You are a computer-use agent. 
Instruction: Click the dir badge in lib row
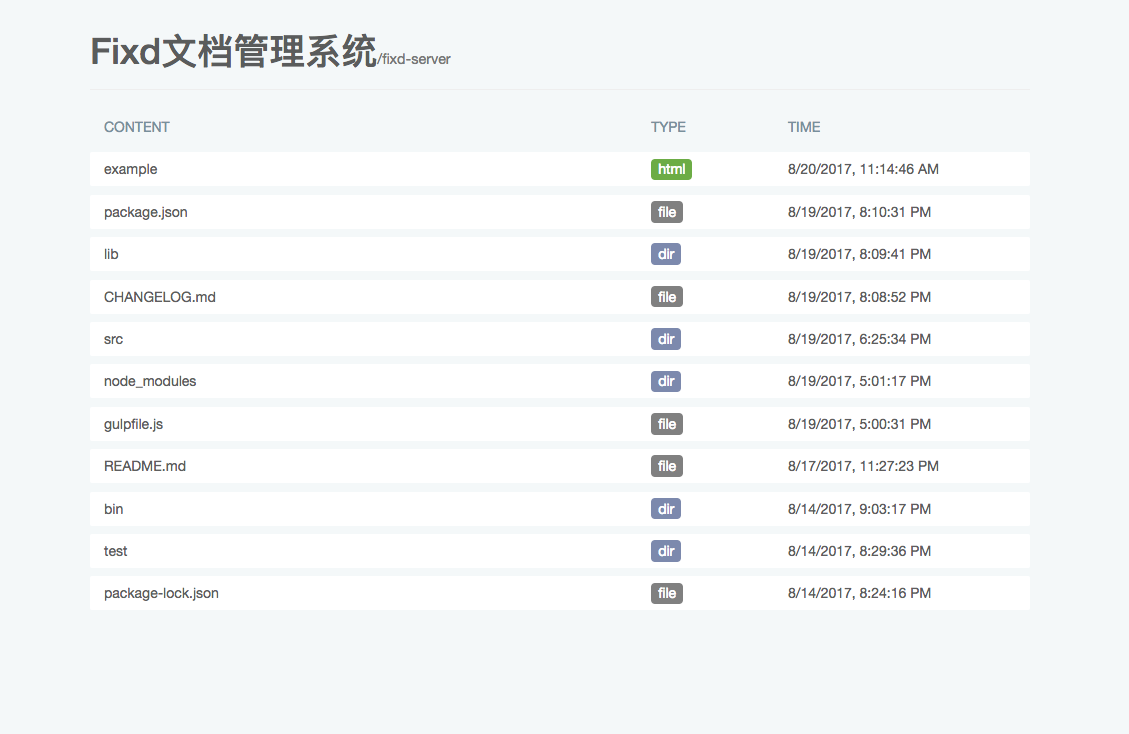click(666, 254)
